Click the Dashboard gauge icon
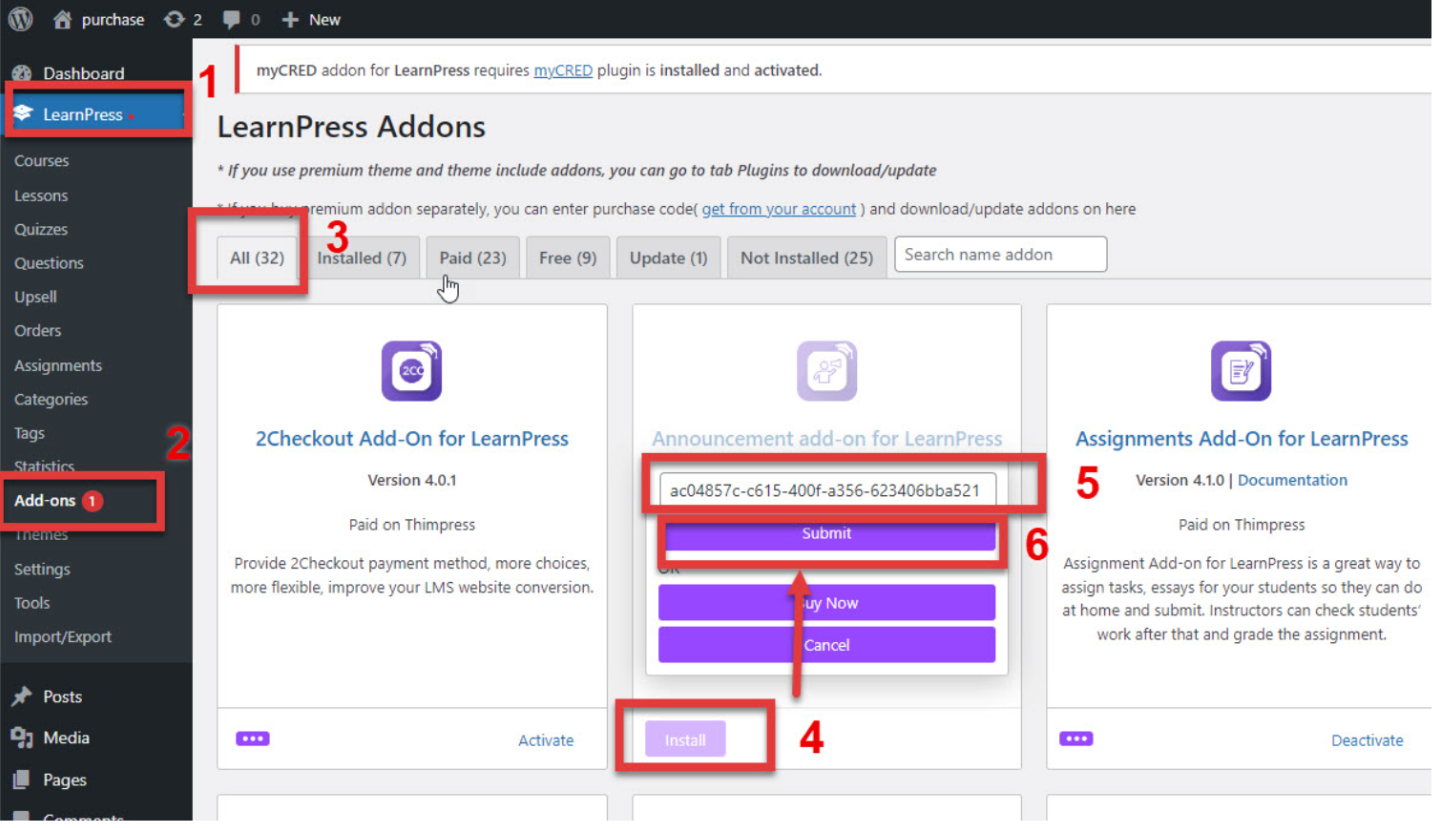This screenshot has height=828, width=1434. click(x=22, y=73)
